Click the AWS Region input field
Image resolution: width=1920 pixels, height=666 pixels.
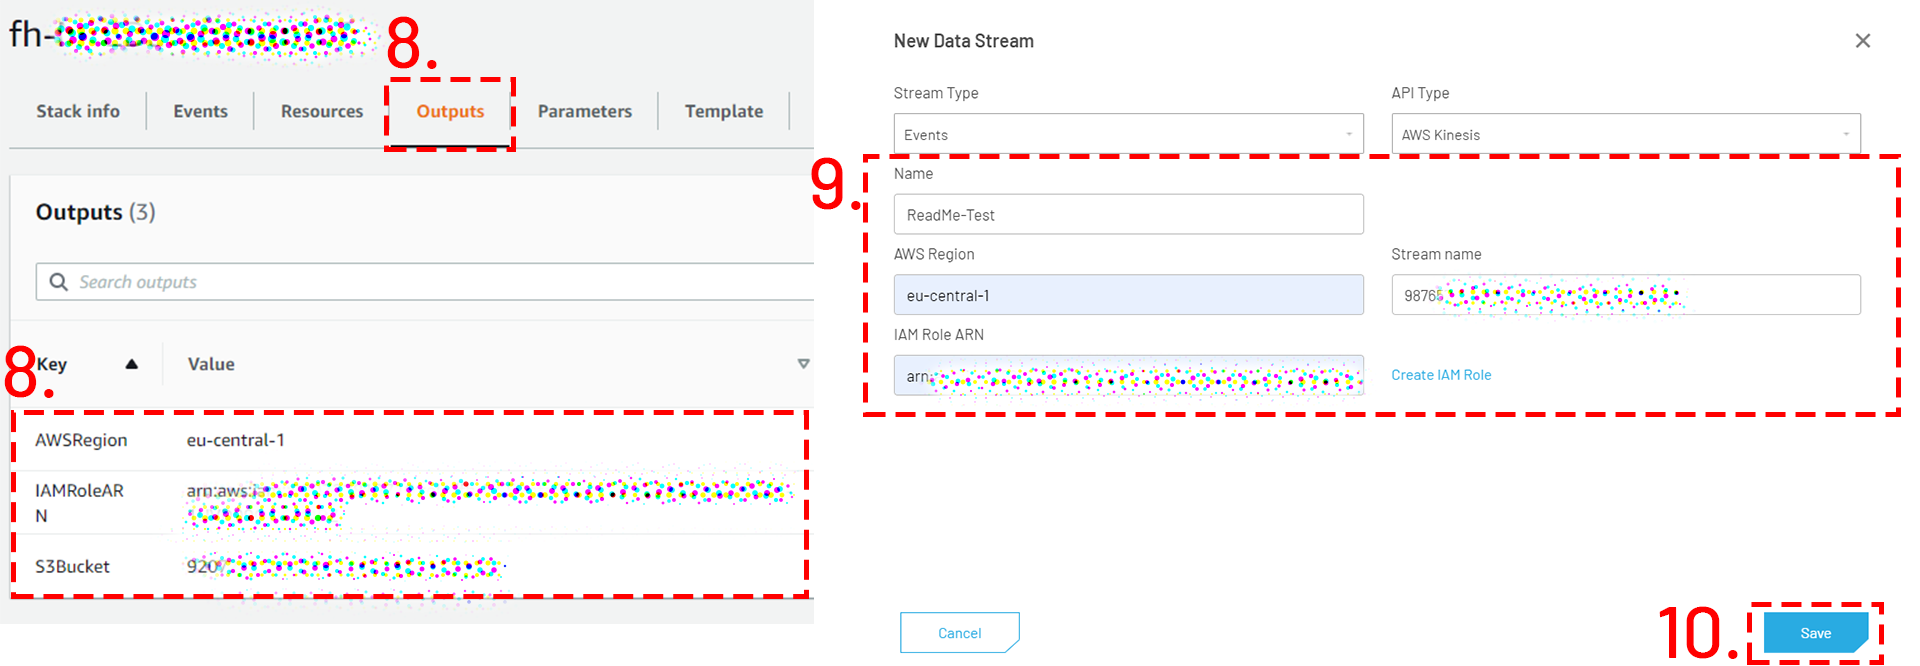(1128, 295)
